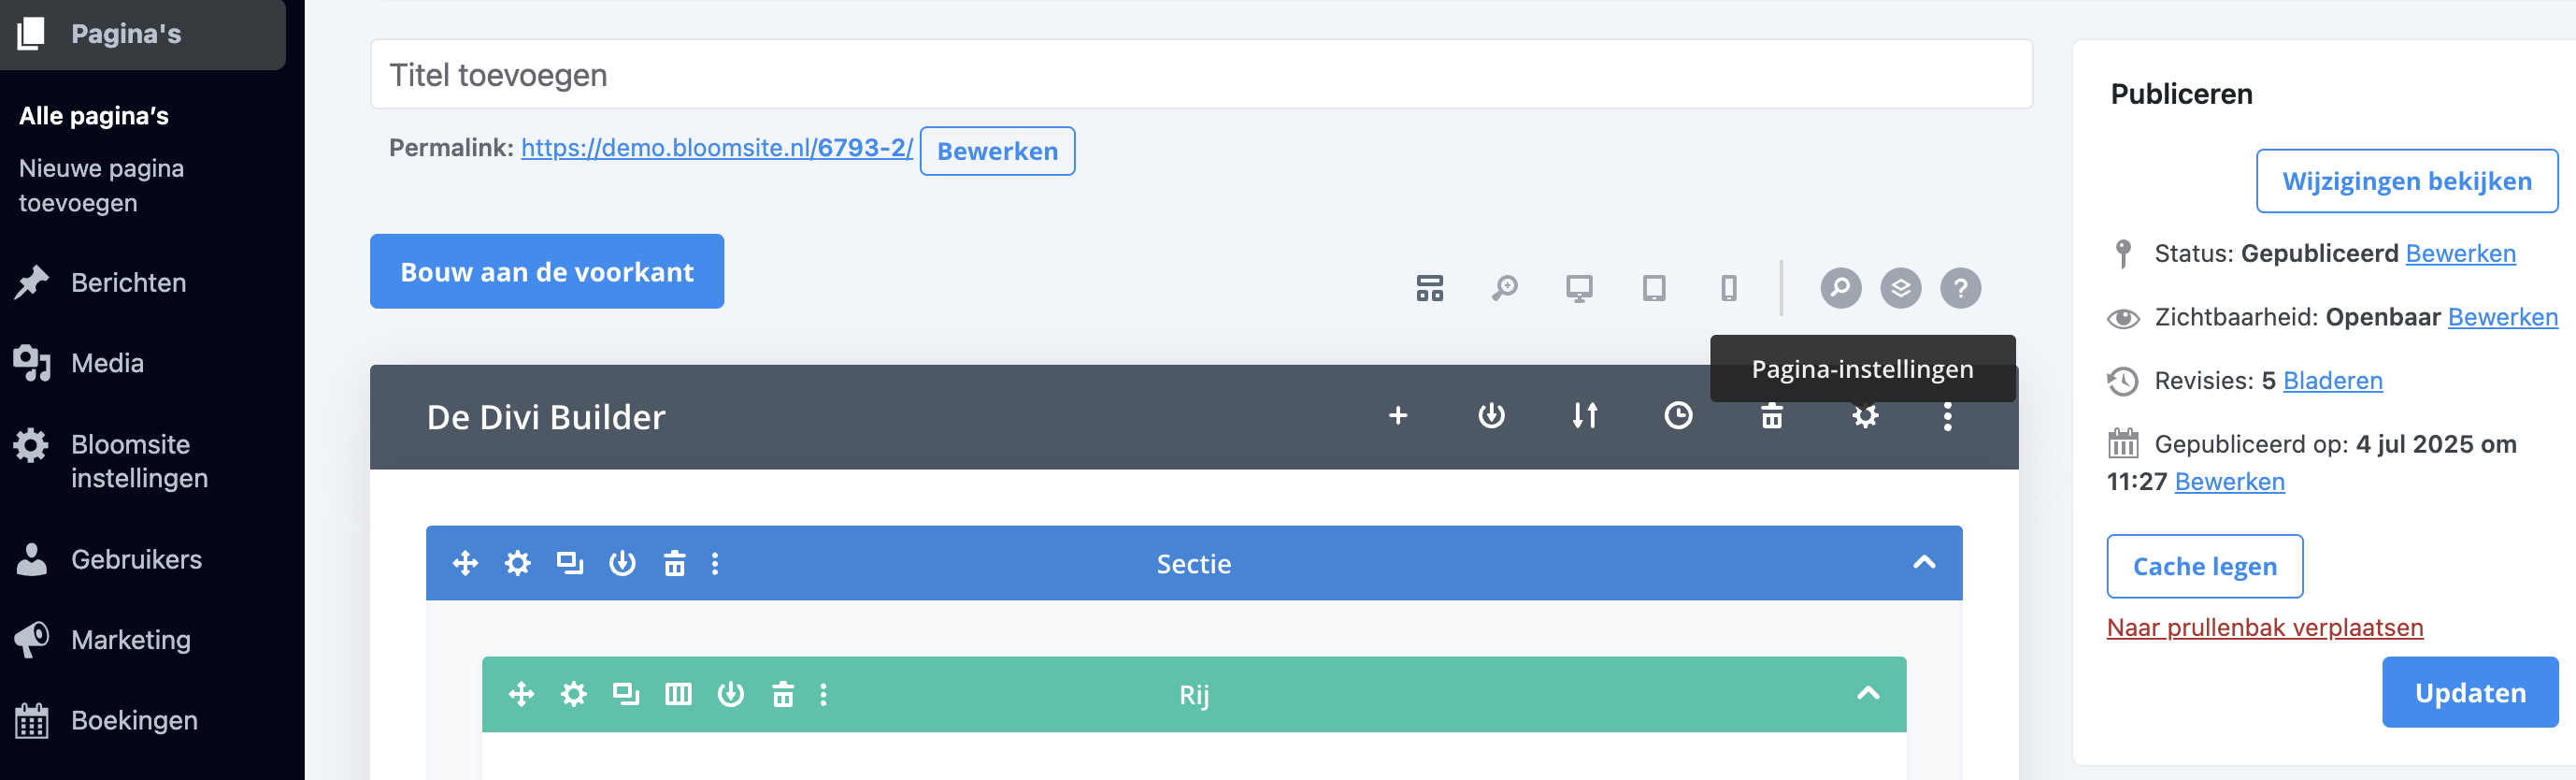Screen dimensions: 2576x780
Task: Select the tablet preview icon
Action: [1654, 288]
